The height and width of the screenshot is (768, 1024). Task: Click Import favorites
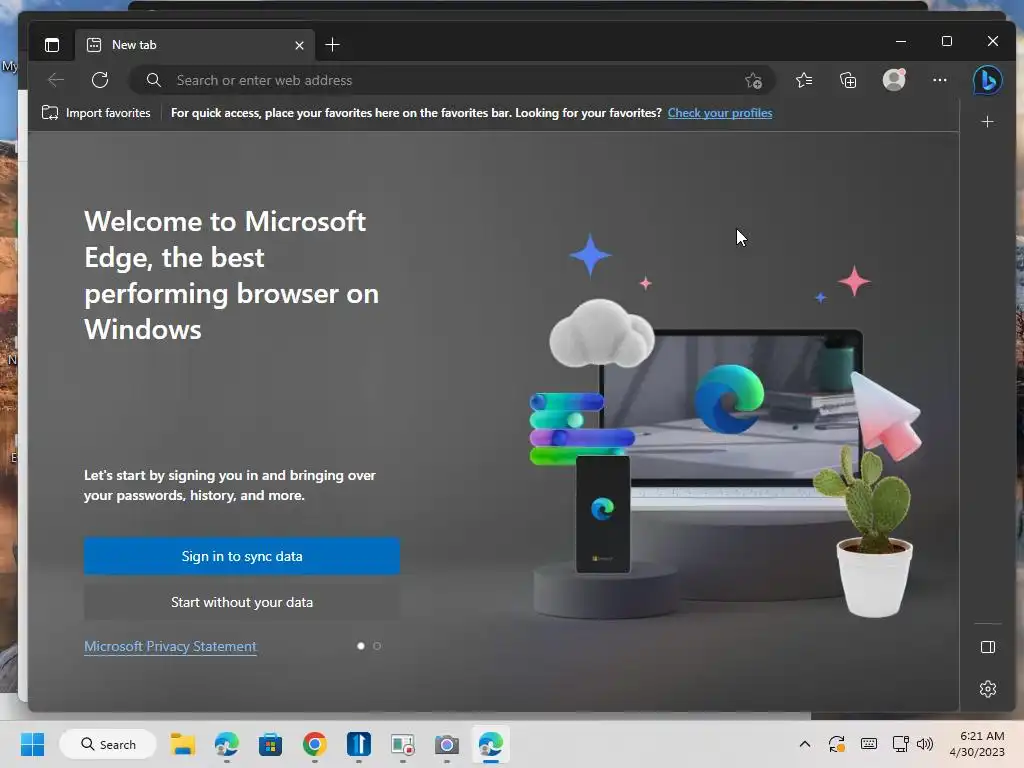[96, 113]
